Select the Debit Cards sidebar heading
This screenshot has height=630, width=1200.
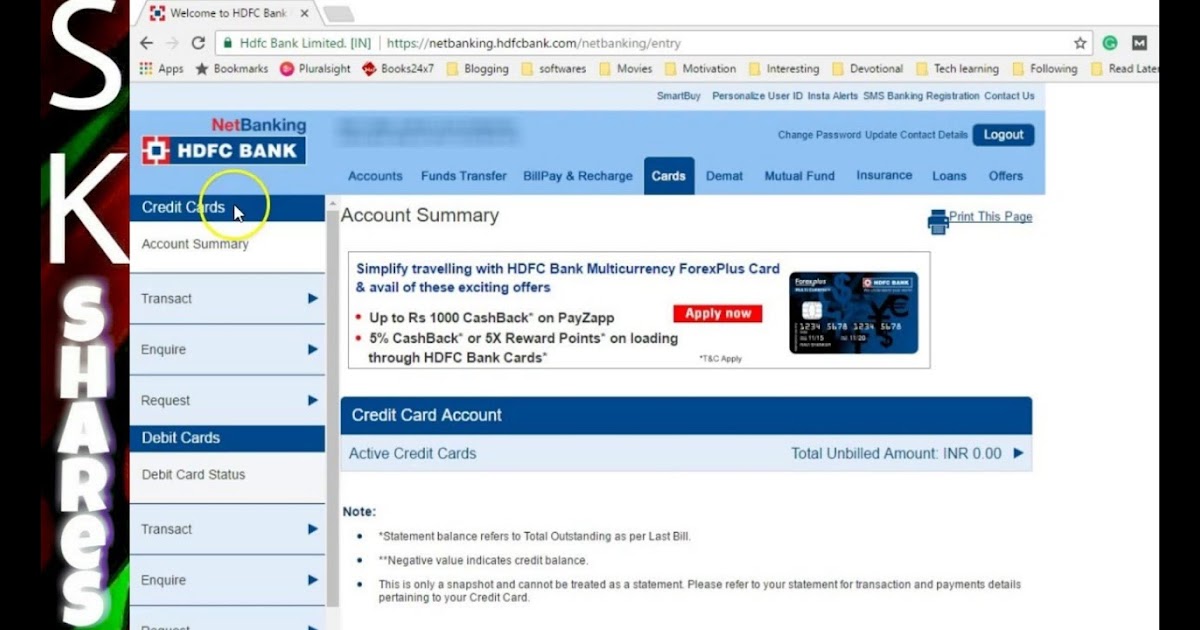[228, 438]
